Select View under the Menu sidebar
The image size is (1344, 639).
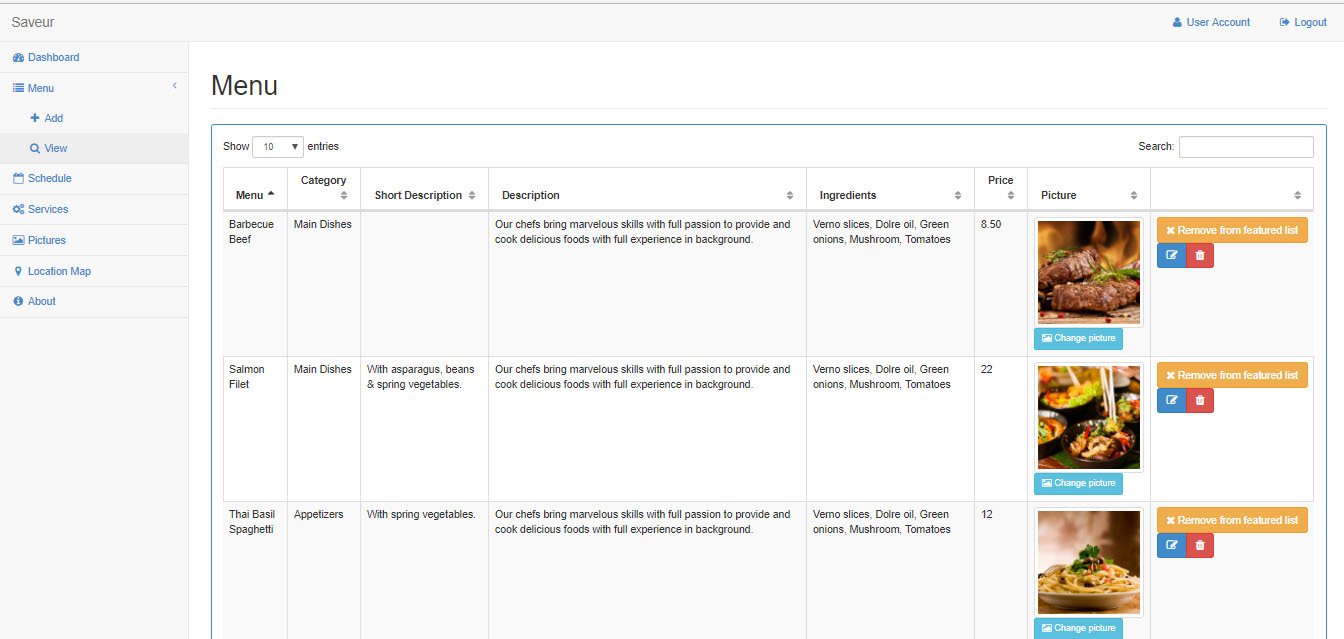[x=55, y=149]
